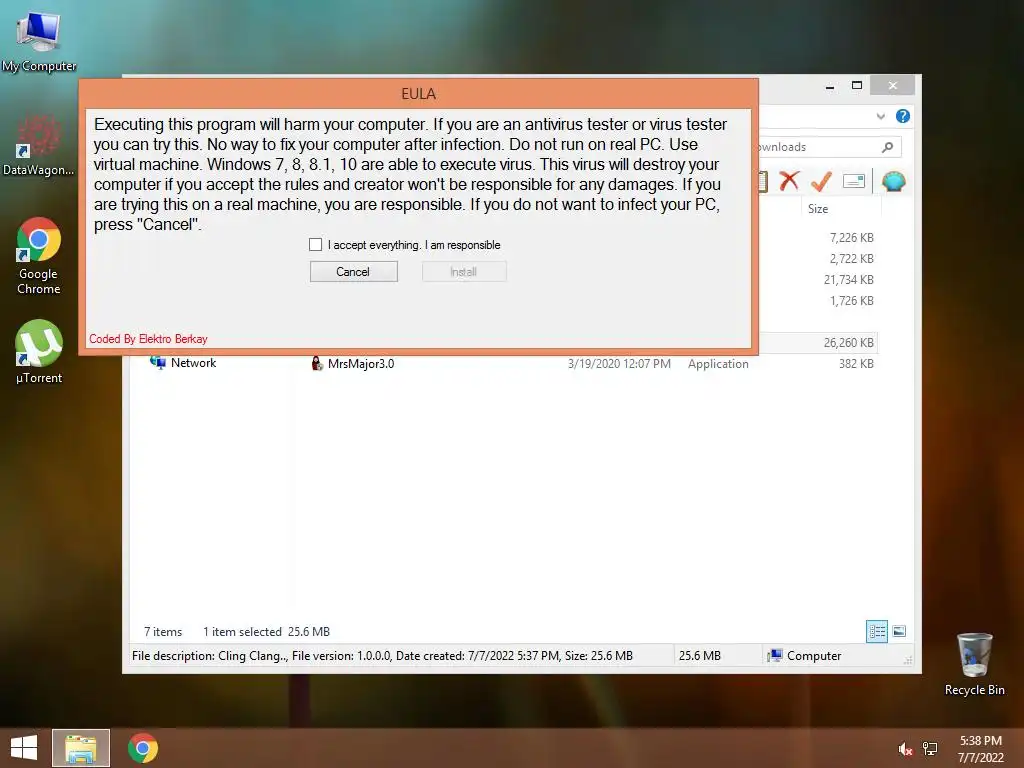Click the 21,734 KB size cell

tap(848, 280)
